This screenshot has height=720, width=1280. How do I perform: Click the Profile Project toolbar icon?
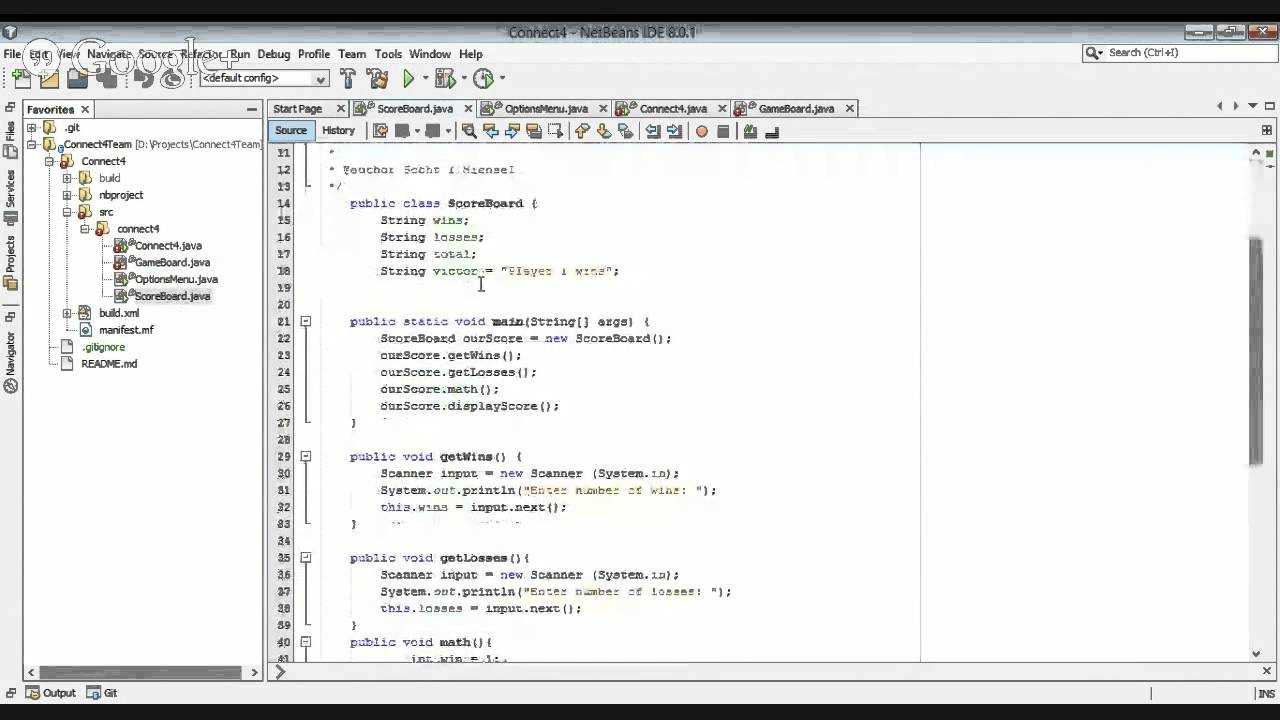483,78
